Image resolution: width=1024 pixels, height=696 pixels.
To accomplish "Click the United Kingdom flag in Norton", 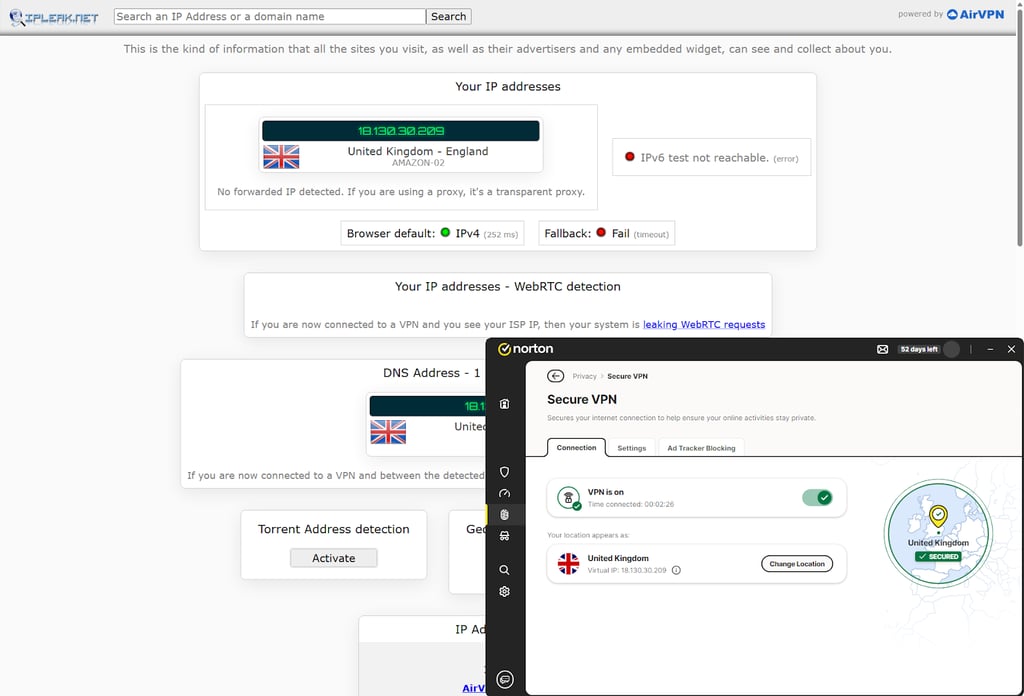I will pos(568,563).
